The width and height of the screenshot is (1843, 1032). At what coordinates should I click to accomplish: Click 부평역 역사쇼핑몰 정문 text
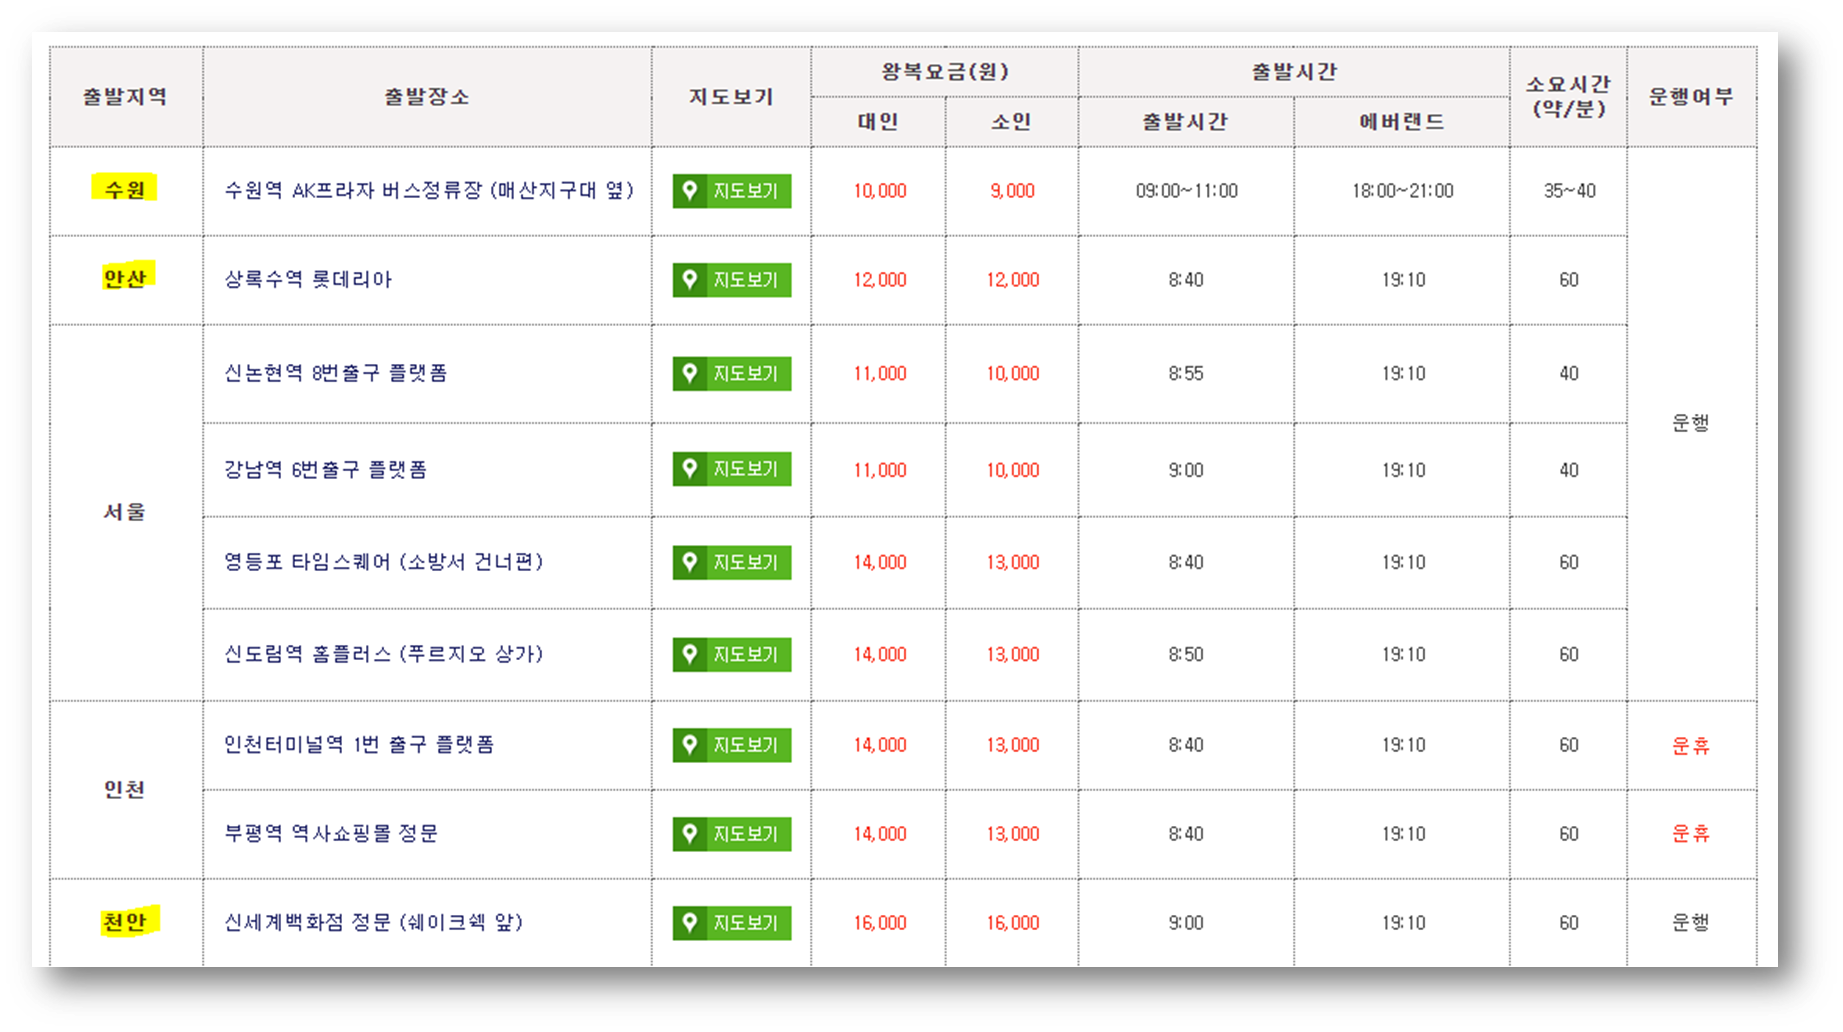pos(331,834)
